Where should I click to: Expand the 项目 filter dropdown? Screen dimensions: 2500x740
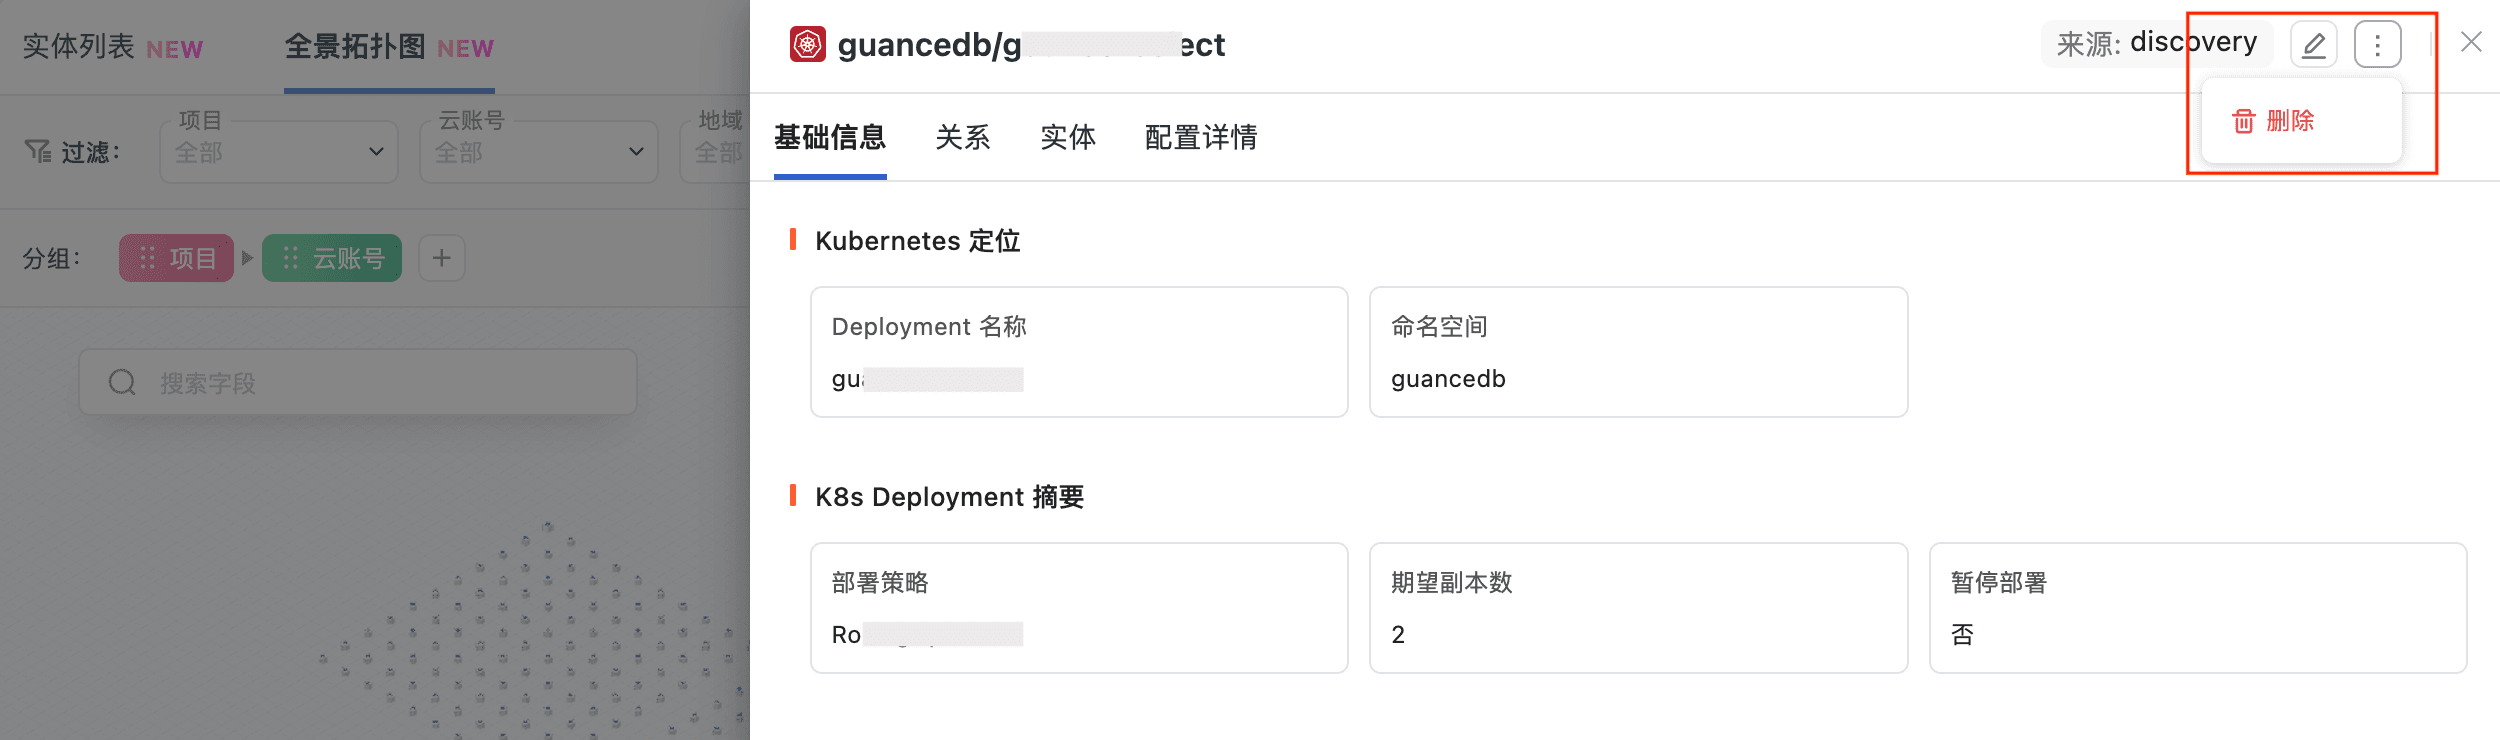[279, 152]
